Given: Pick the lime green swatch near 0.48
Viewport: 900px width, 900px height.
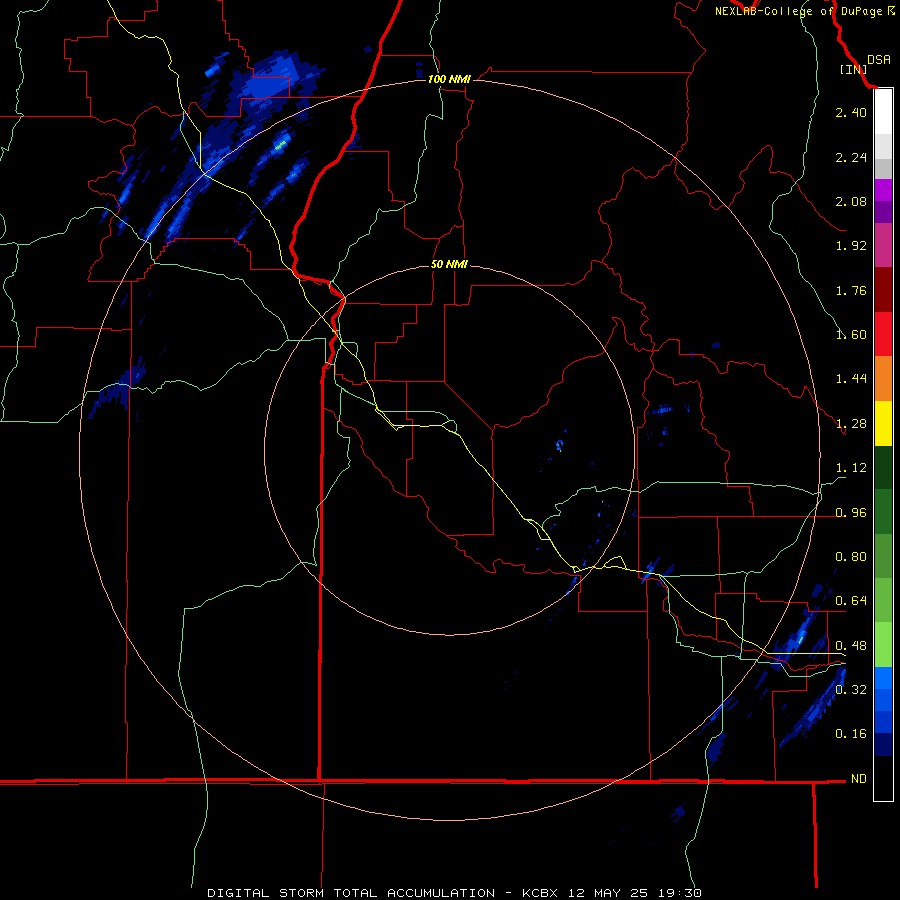Looking at the screenshot, I should pos(883,645).
